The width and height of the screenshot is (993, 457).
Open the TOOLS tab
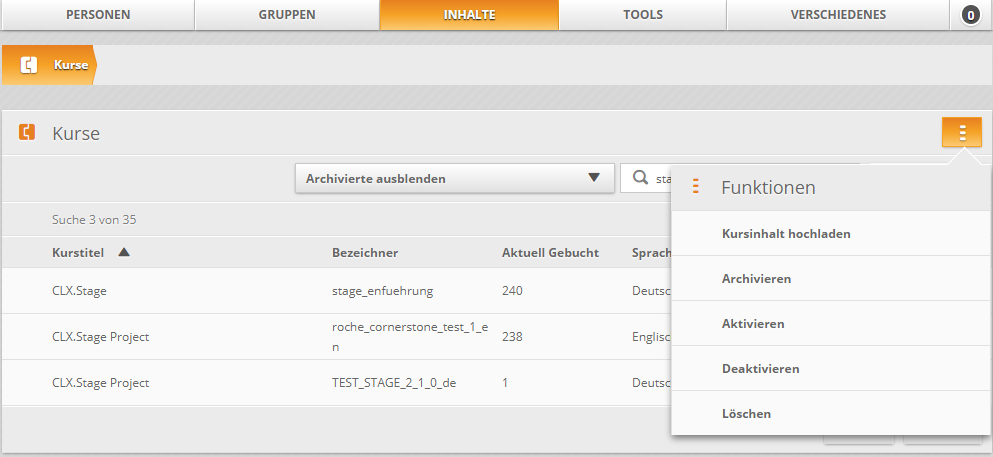642,15
